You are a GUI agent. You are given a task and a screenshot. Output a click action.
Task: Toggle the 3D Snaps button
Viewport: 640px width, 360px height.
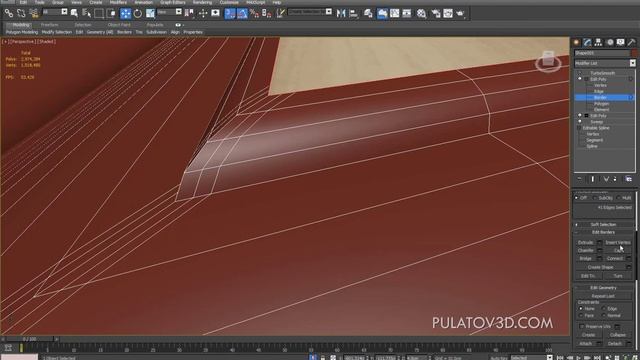click(x=230, y=13)
